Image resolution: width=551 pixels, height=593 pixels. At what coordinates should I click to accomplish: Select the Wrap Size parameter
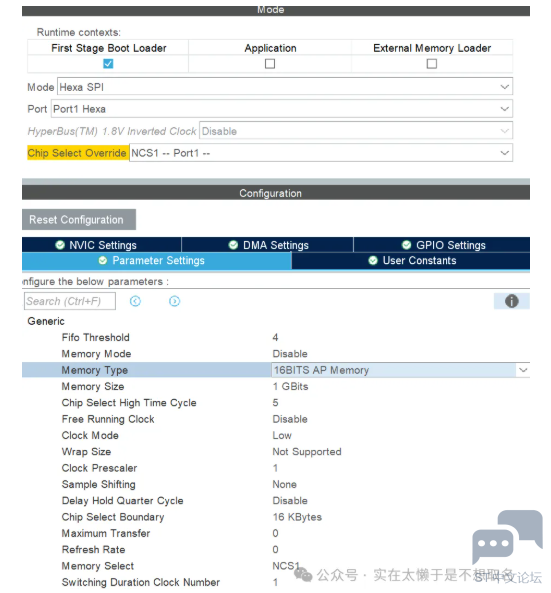click(86, 452)
